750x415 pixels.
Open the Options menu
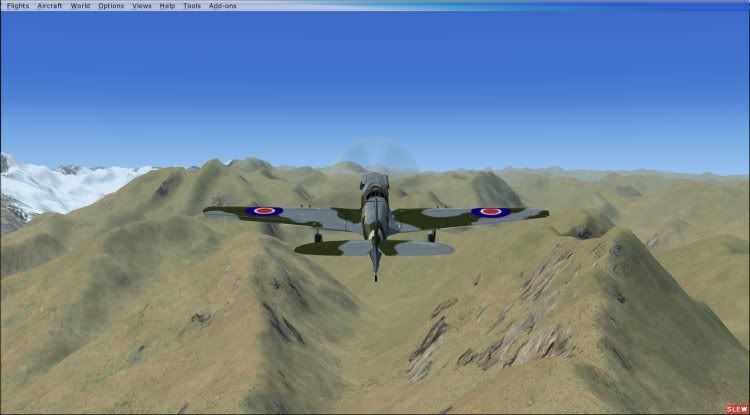pyautogui.click(x=111, y=6)
